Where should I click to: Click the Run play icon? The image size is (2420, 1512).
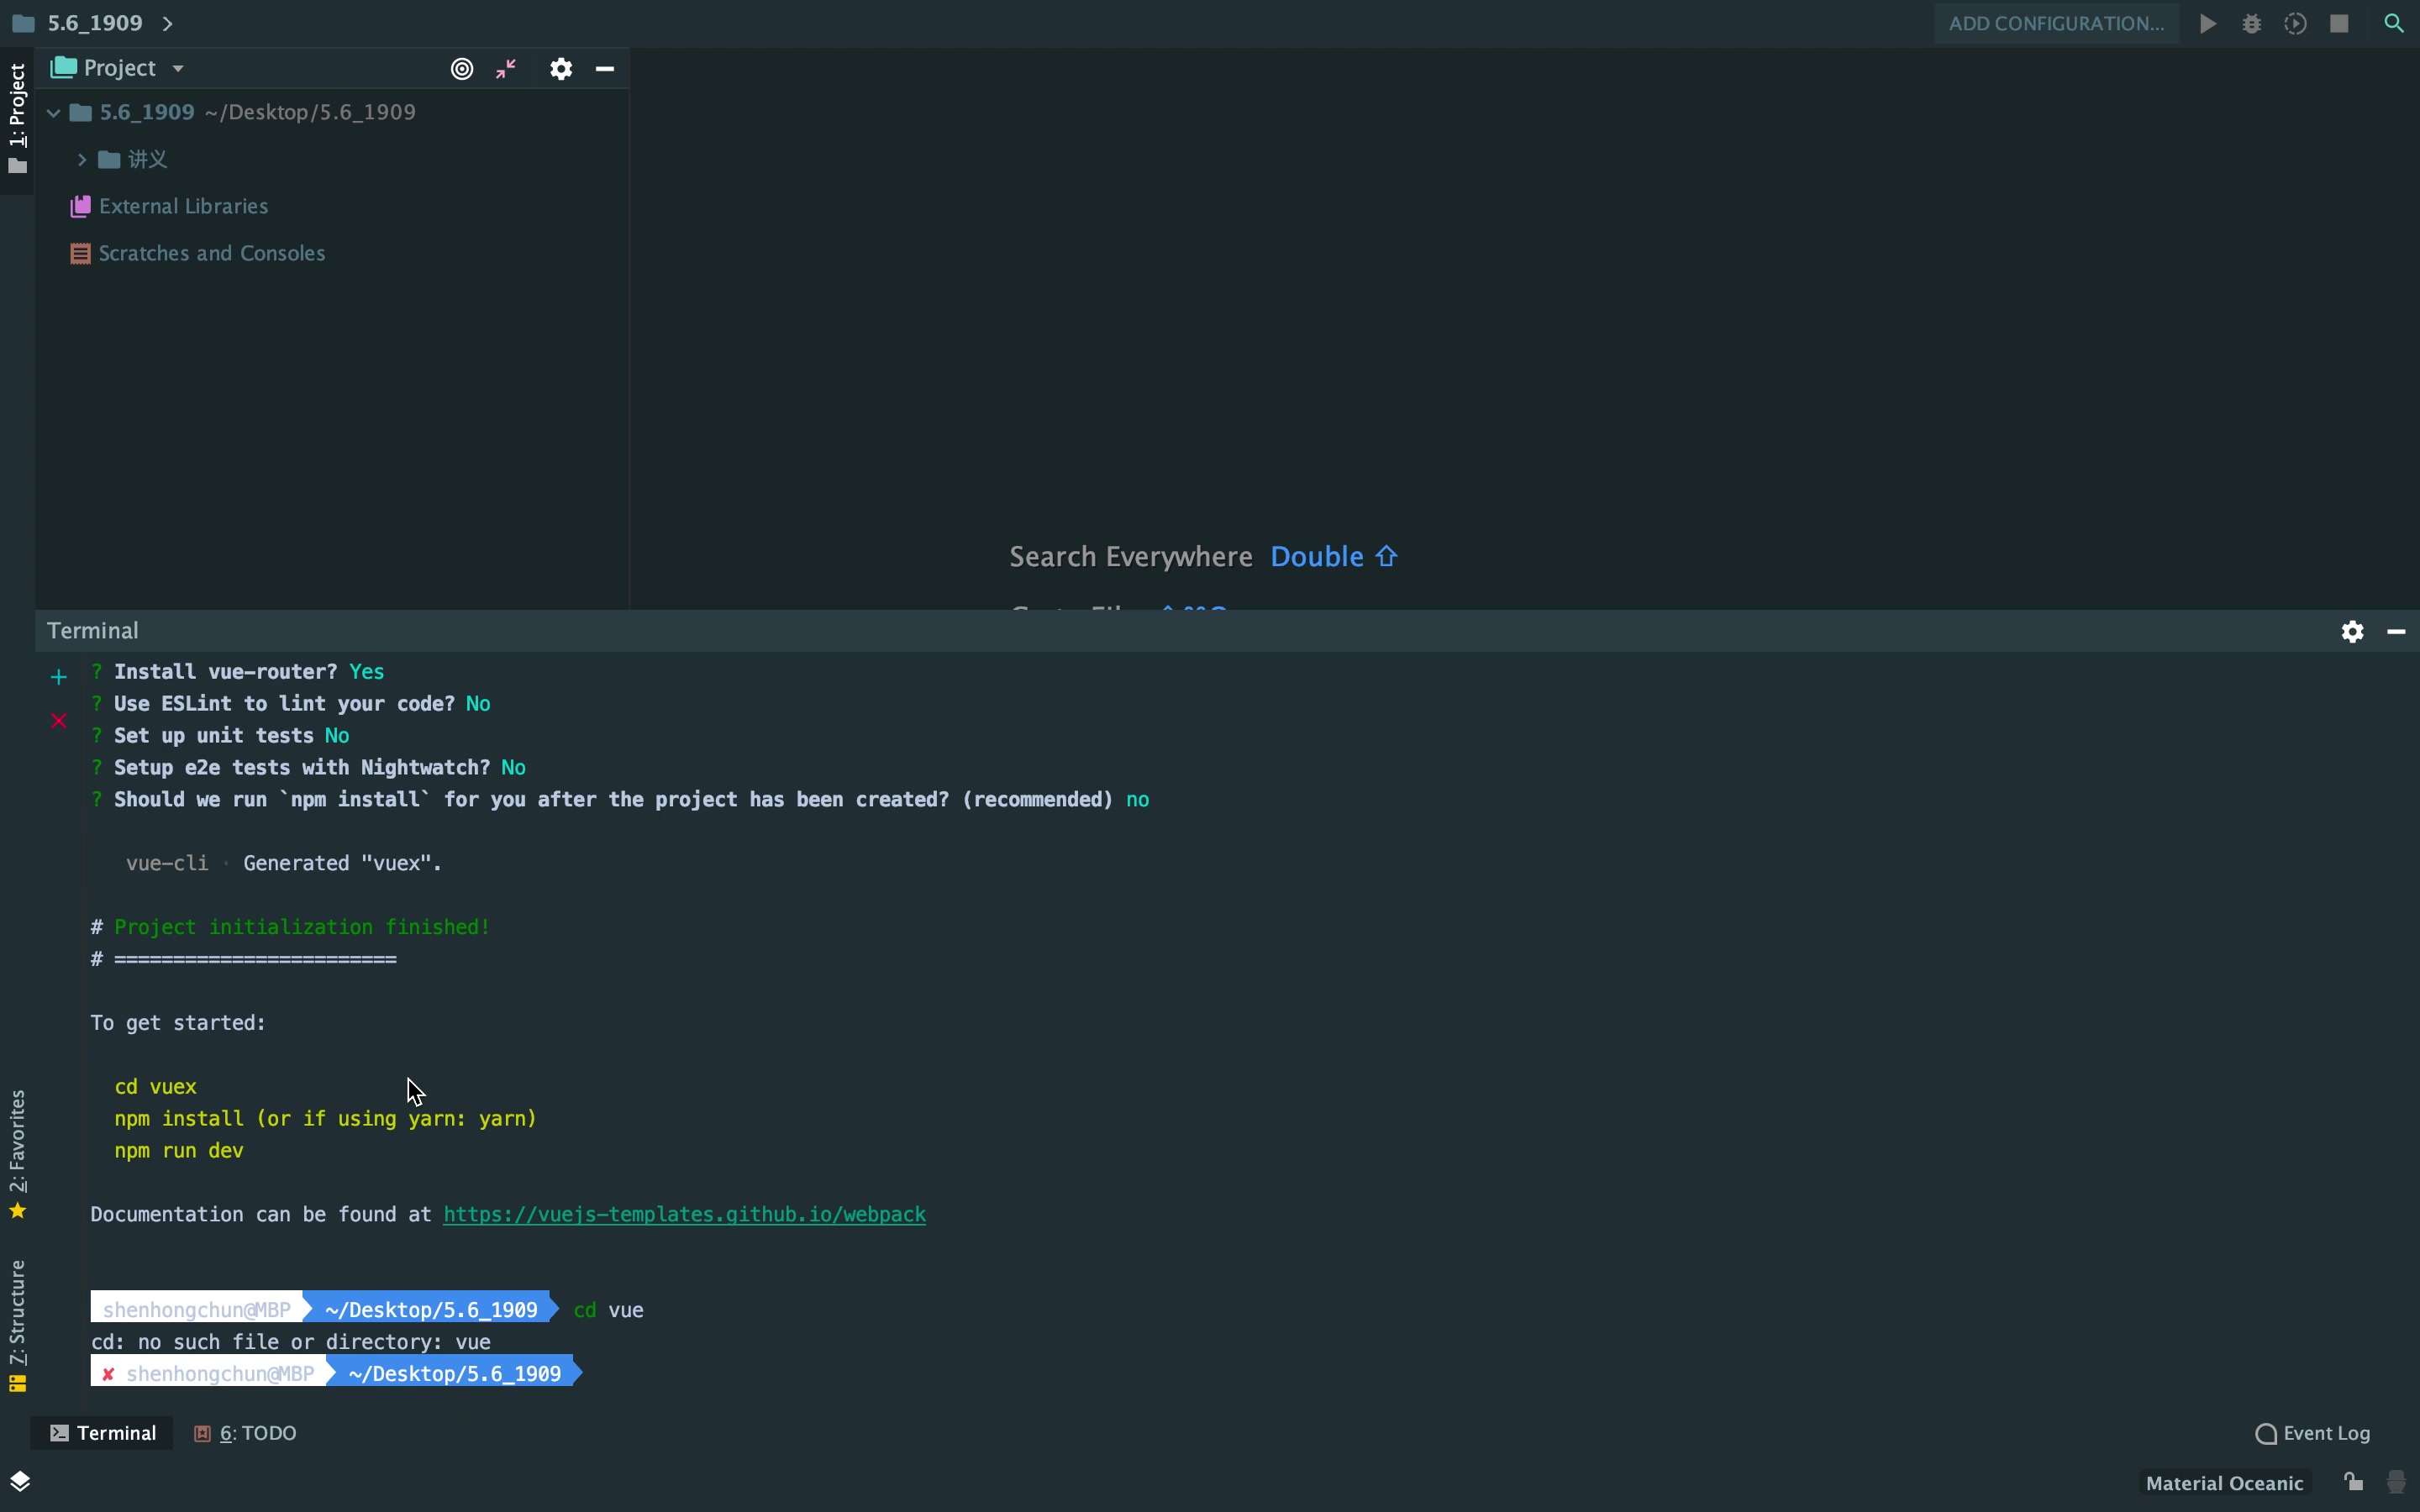tap(2208, 24)
